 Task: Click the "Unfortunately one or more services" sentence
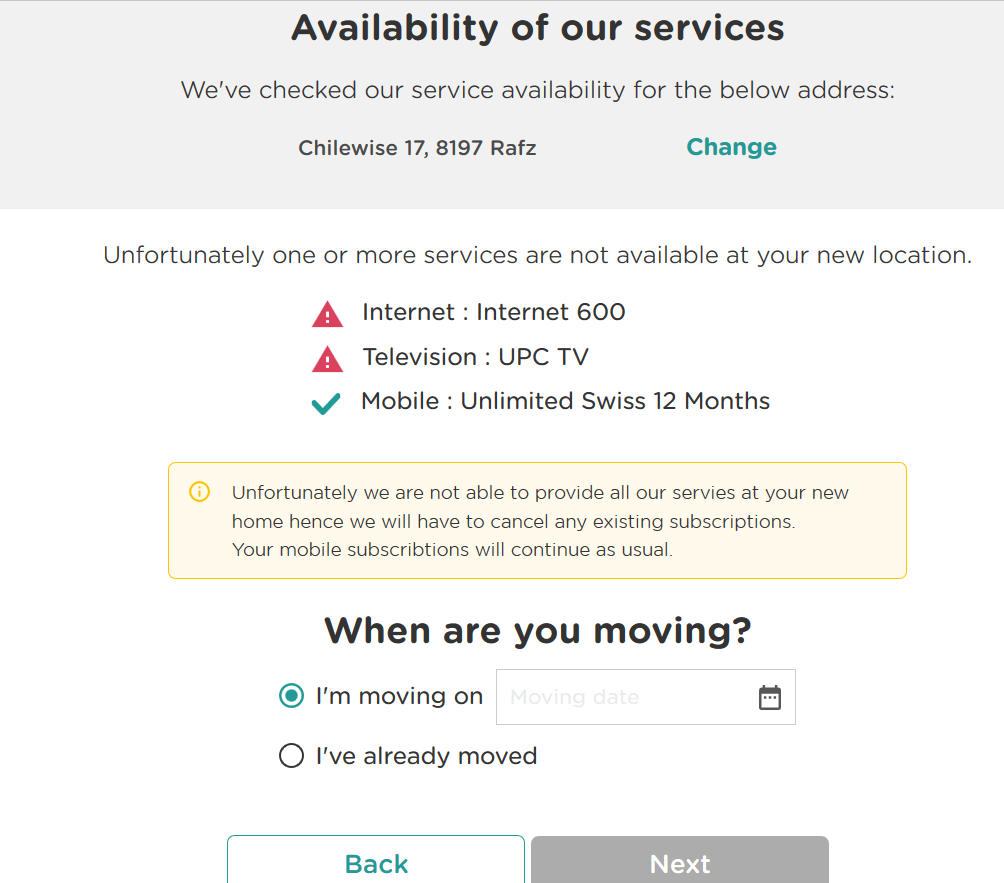click(537, 255)
